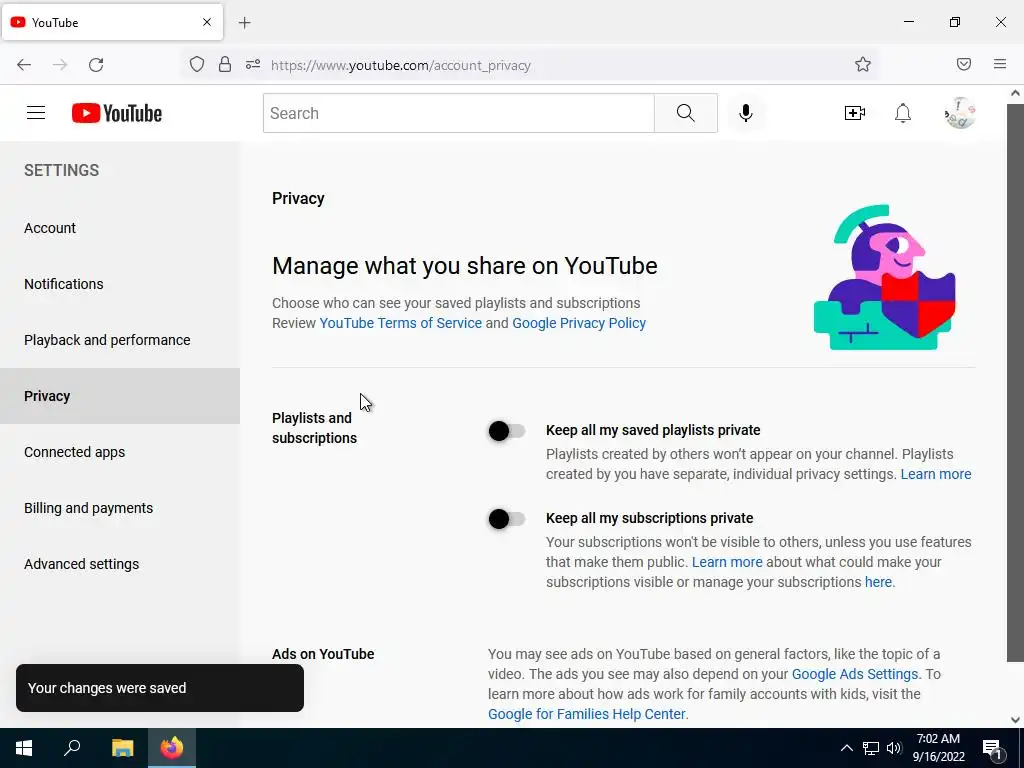1024x768 pixels.
Task: Open the notifications bell
Action: (x=903, y=113)
